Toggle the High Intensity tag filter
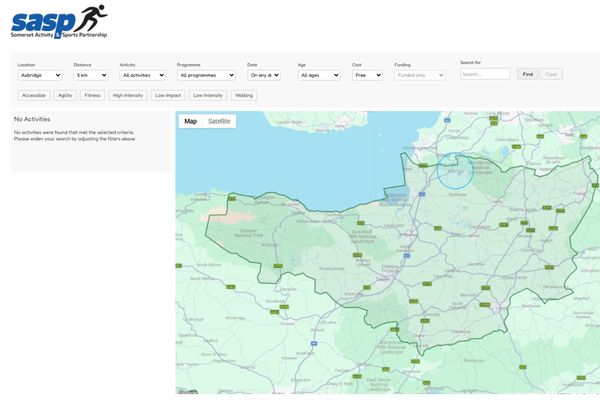 128,95
